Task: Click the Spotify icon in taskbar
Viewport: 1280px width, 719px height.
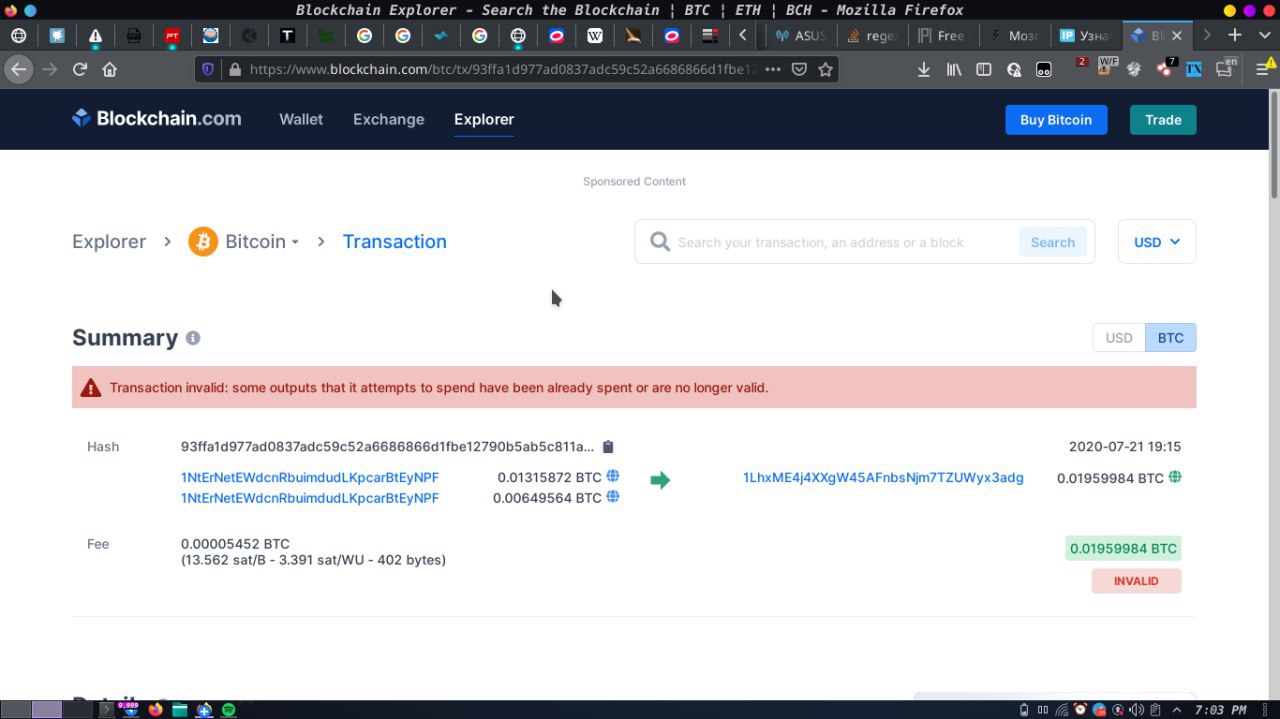Action: click(x=229, y=709)
